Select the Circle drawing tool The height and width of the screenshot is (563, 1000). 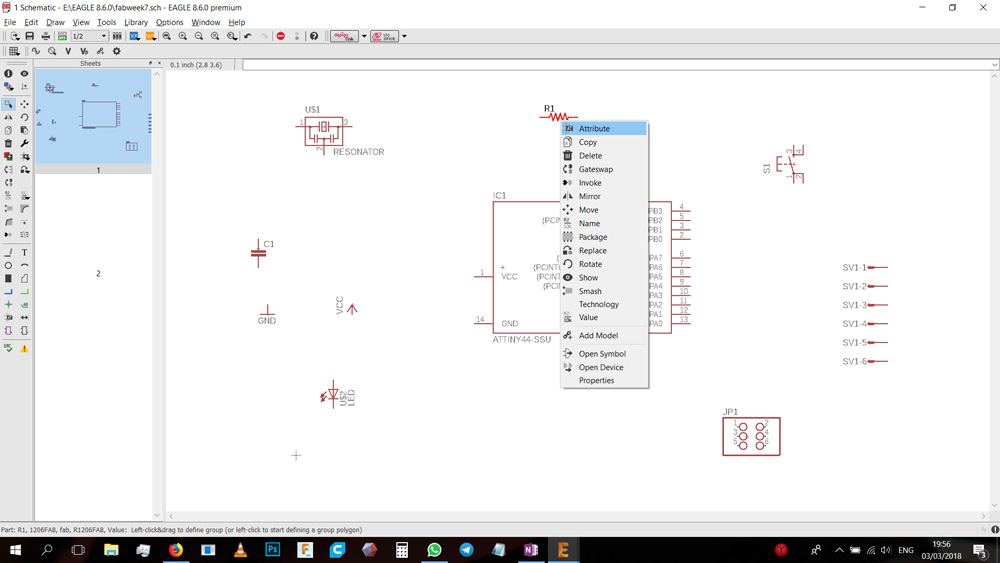[8, 265]
